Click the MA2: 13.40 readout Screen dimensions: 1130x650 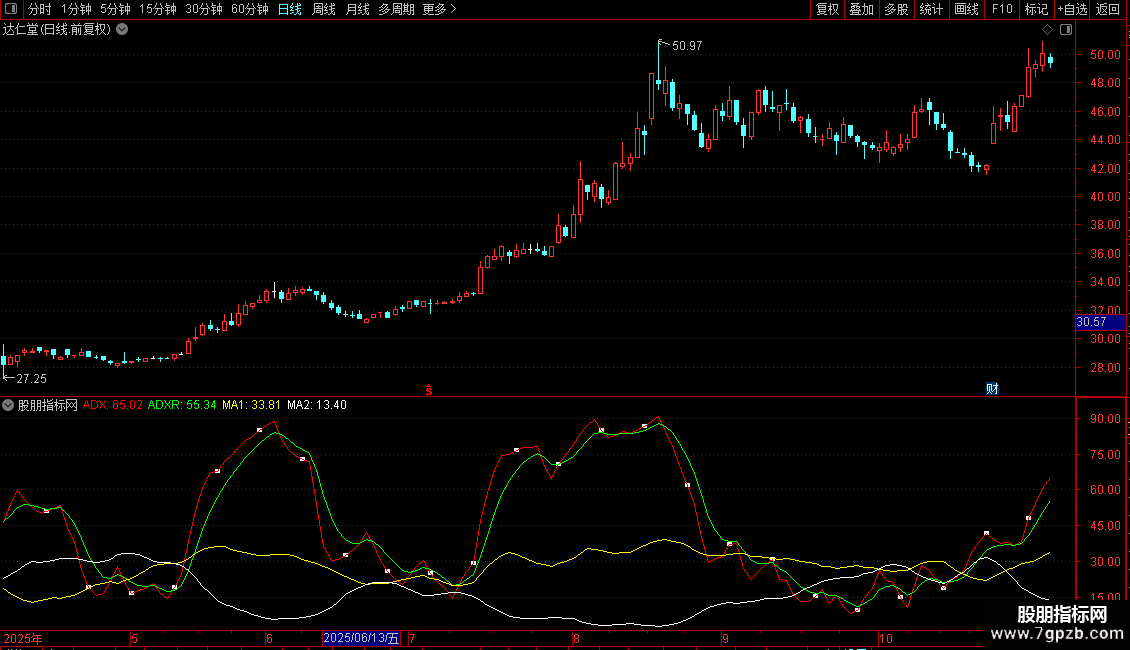click(316, 405)
